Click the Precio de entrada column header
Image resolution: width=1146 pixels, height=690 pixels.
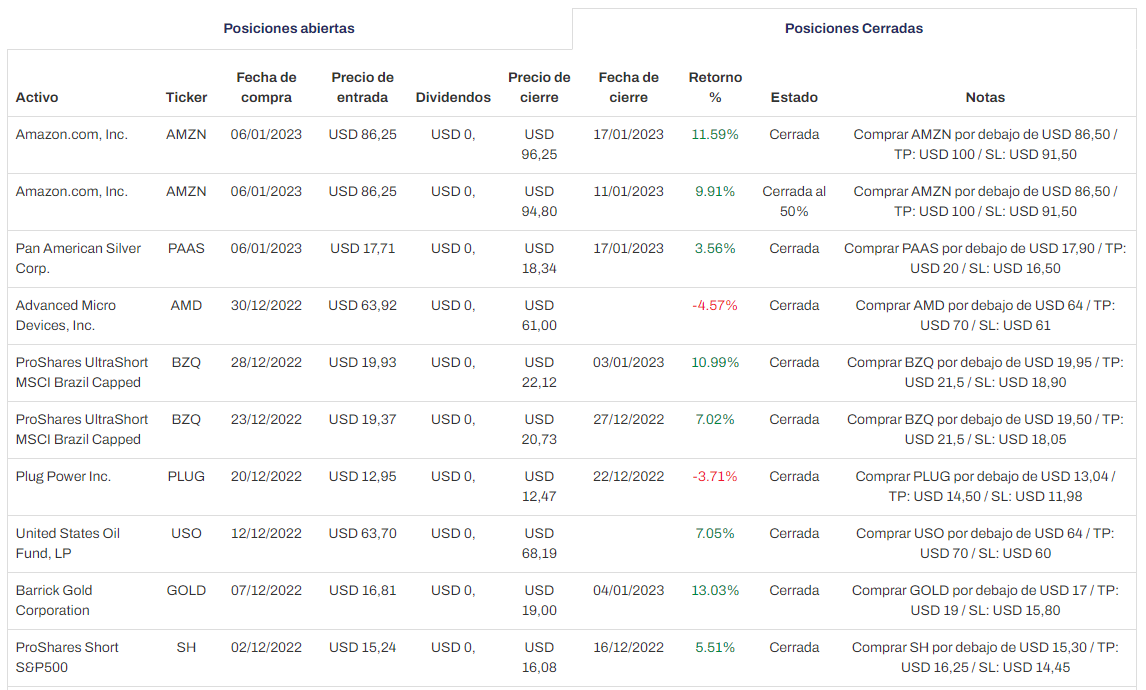coord(363,87)
